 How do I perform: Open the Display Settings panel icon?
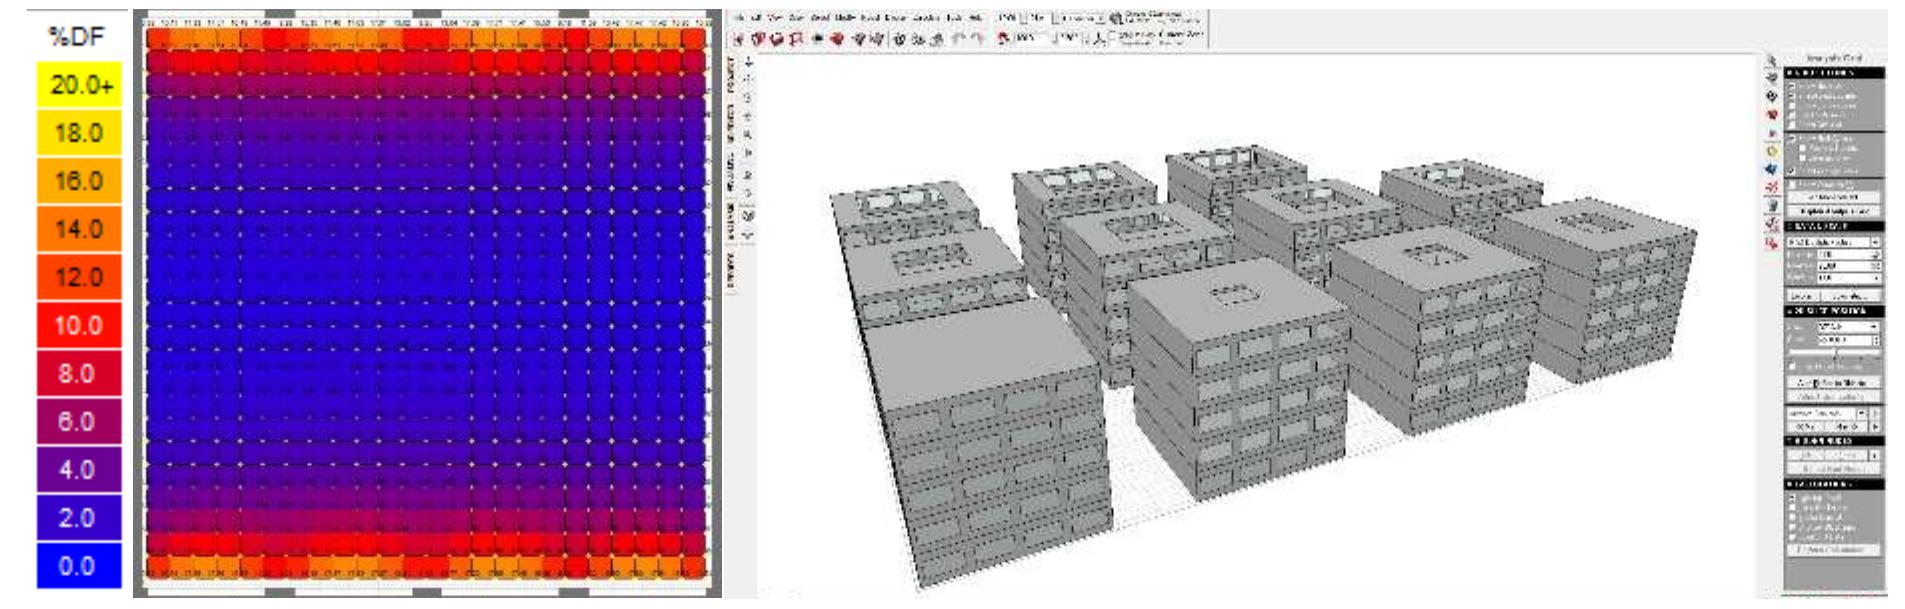click(x=1772, y=114)
